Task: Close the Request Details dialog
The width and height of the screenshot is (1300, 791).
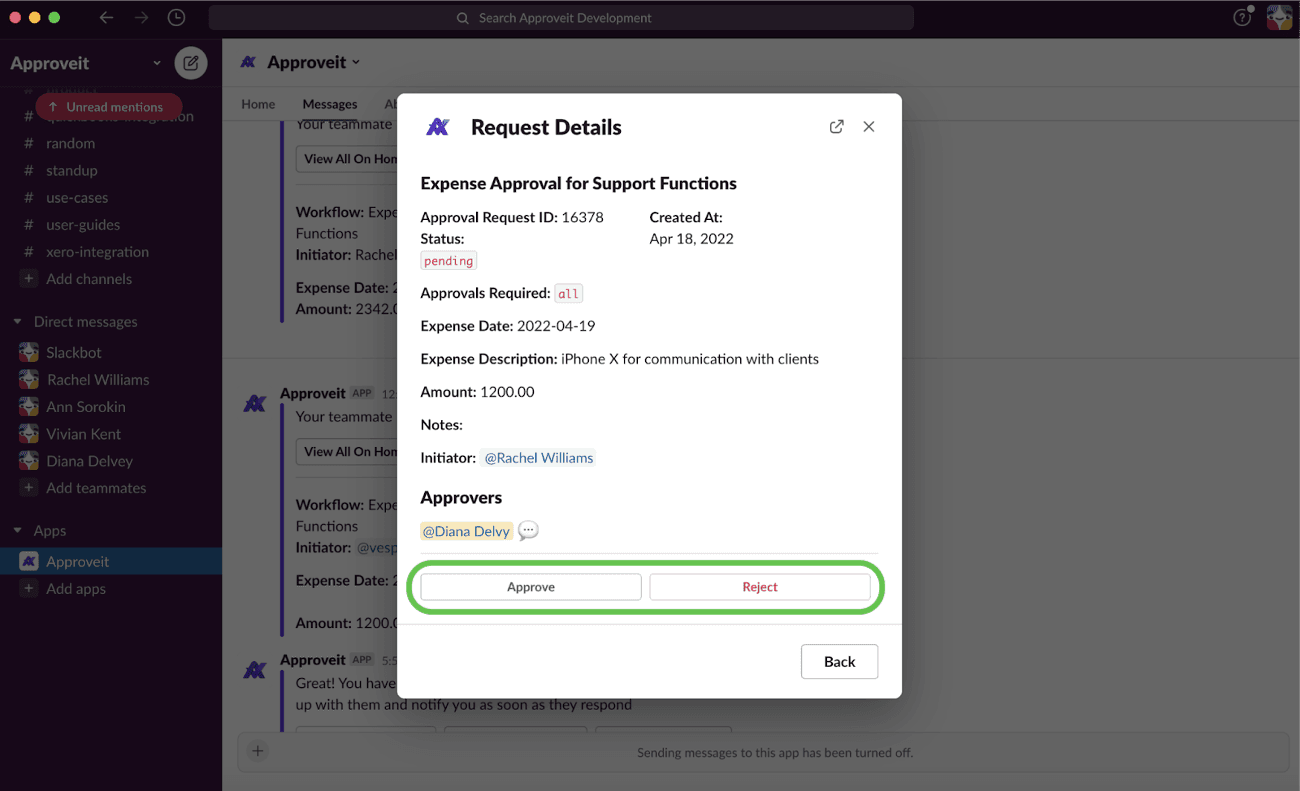Action: (x=869, y=127)
